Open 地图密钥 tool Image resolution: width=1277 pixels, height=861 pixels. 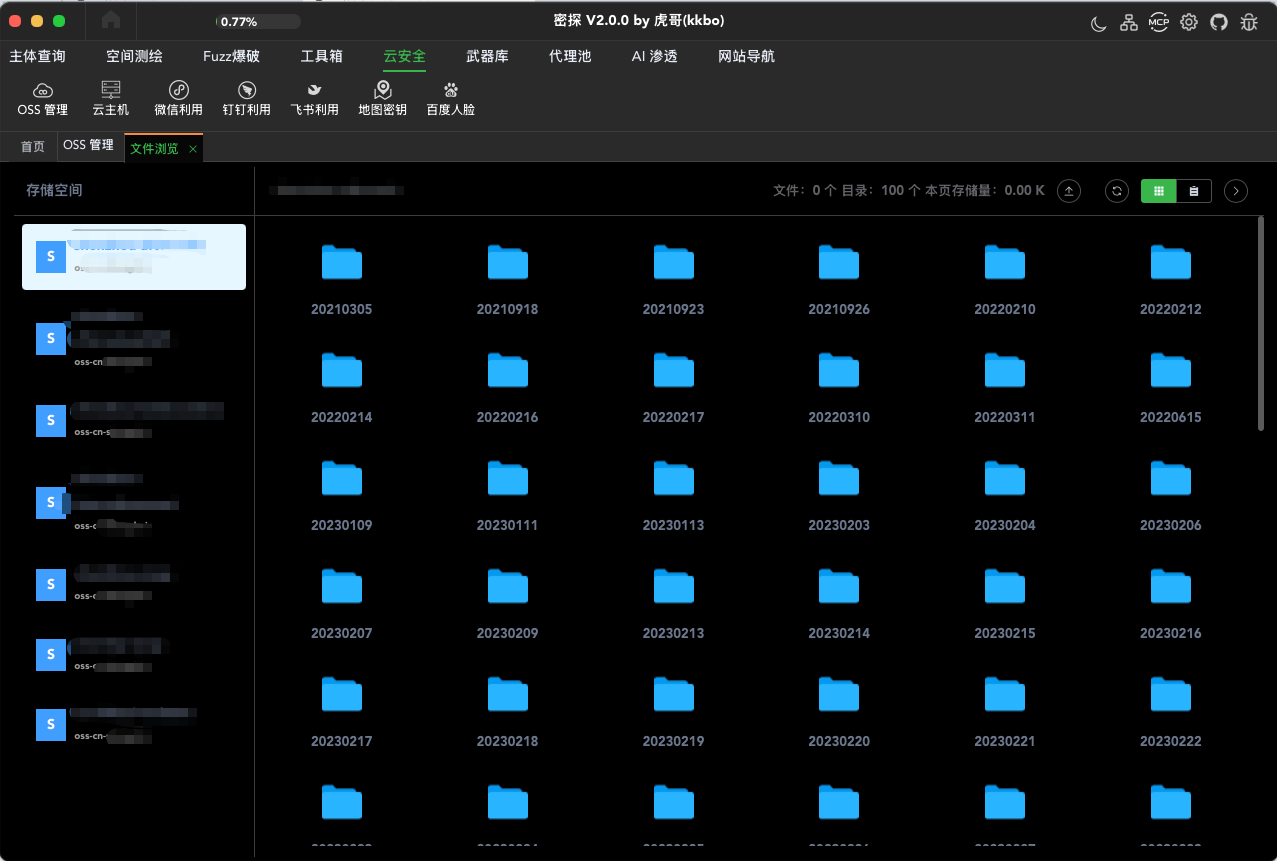coord(383,99)
